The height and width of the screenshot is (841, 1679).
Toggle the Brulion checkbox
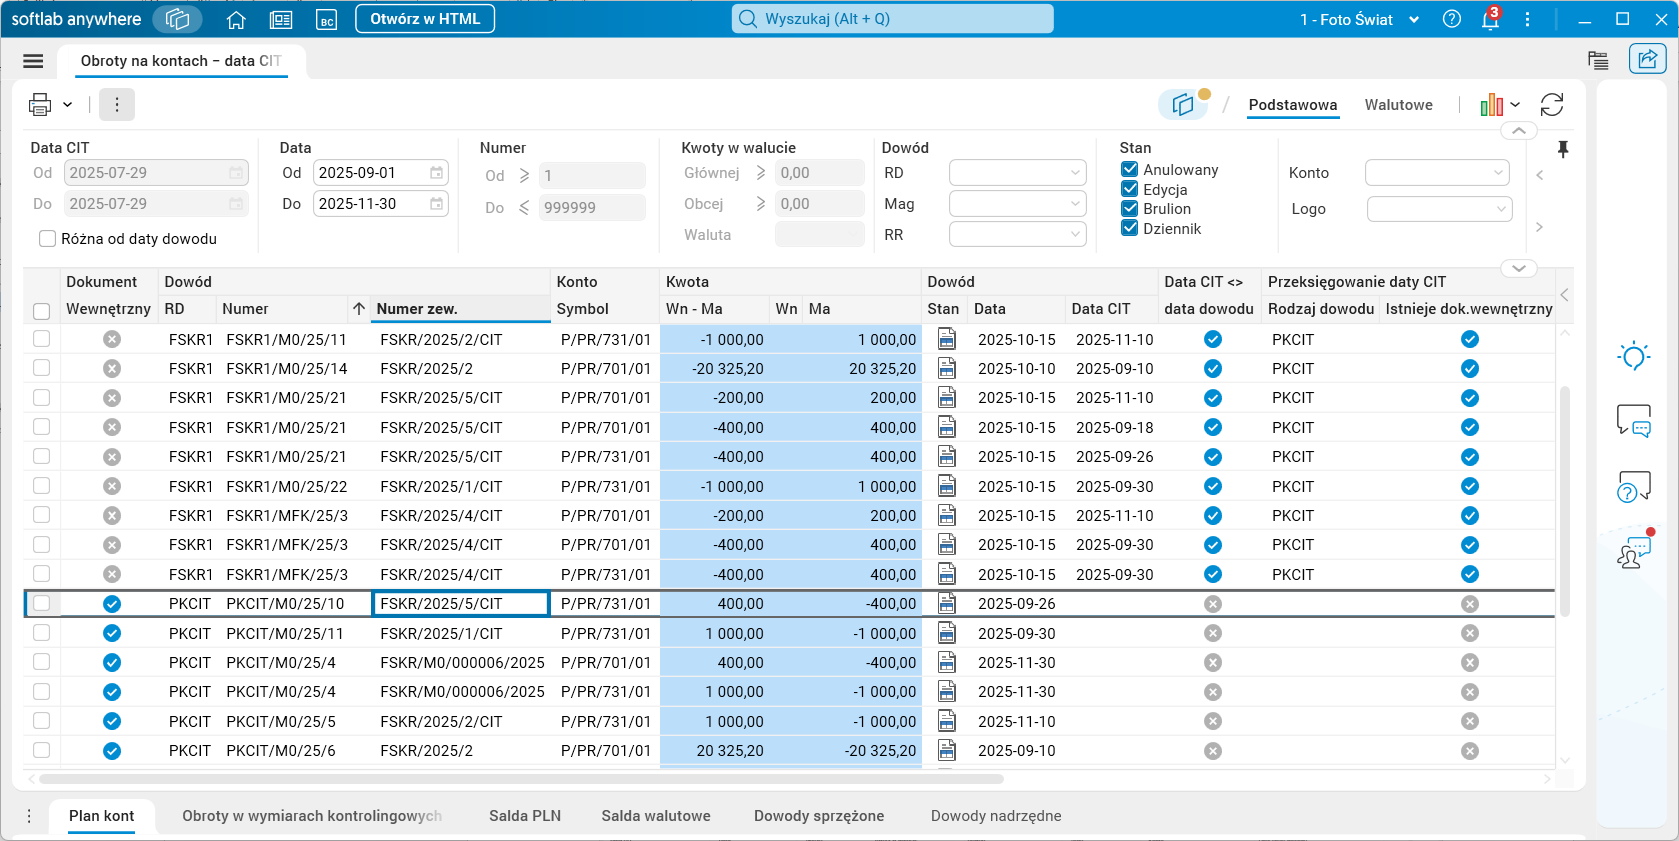1130,209
